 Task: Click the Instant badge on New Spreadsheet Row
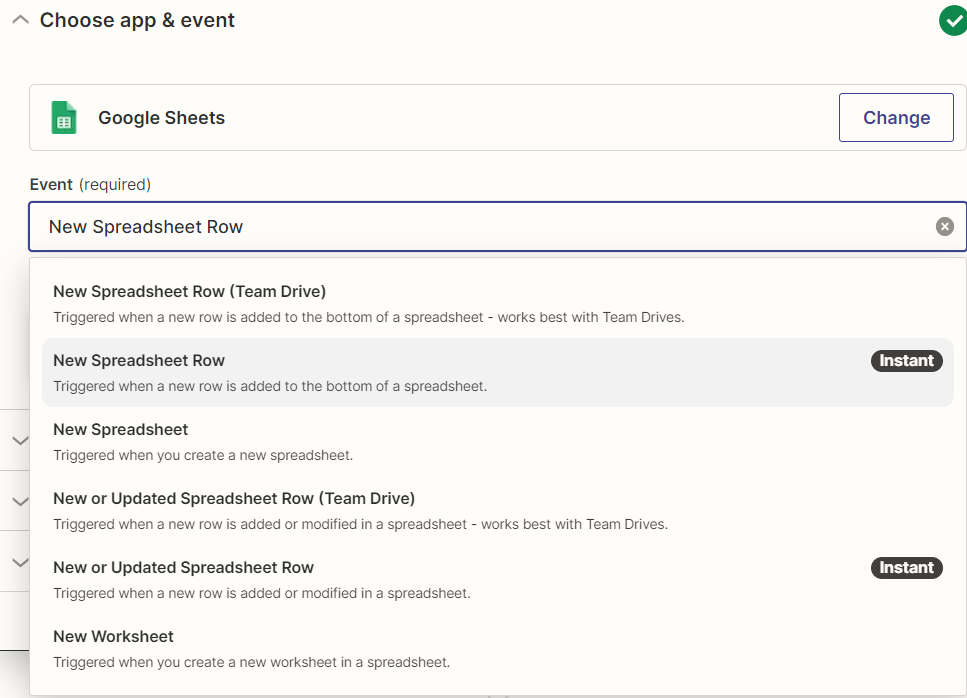tap(906, 361)
